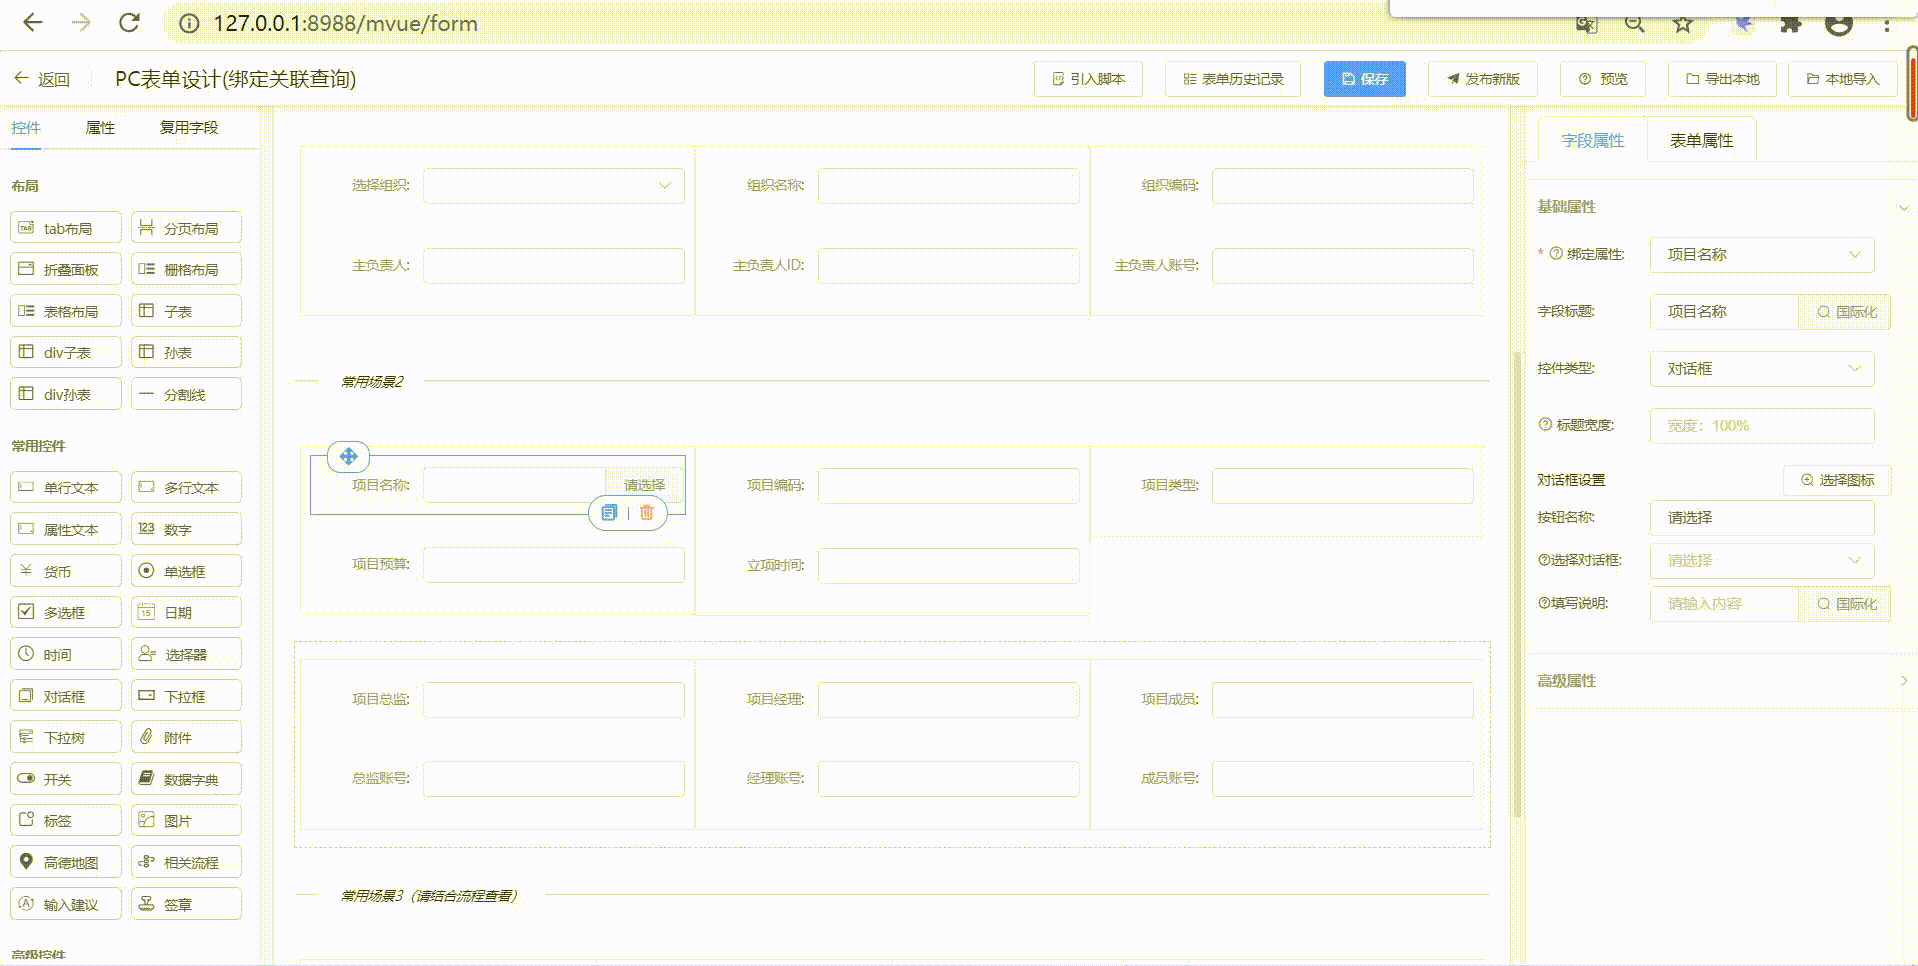Select the 开关 switch control

click(66, 779)
